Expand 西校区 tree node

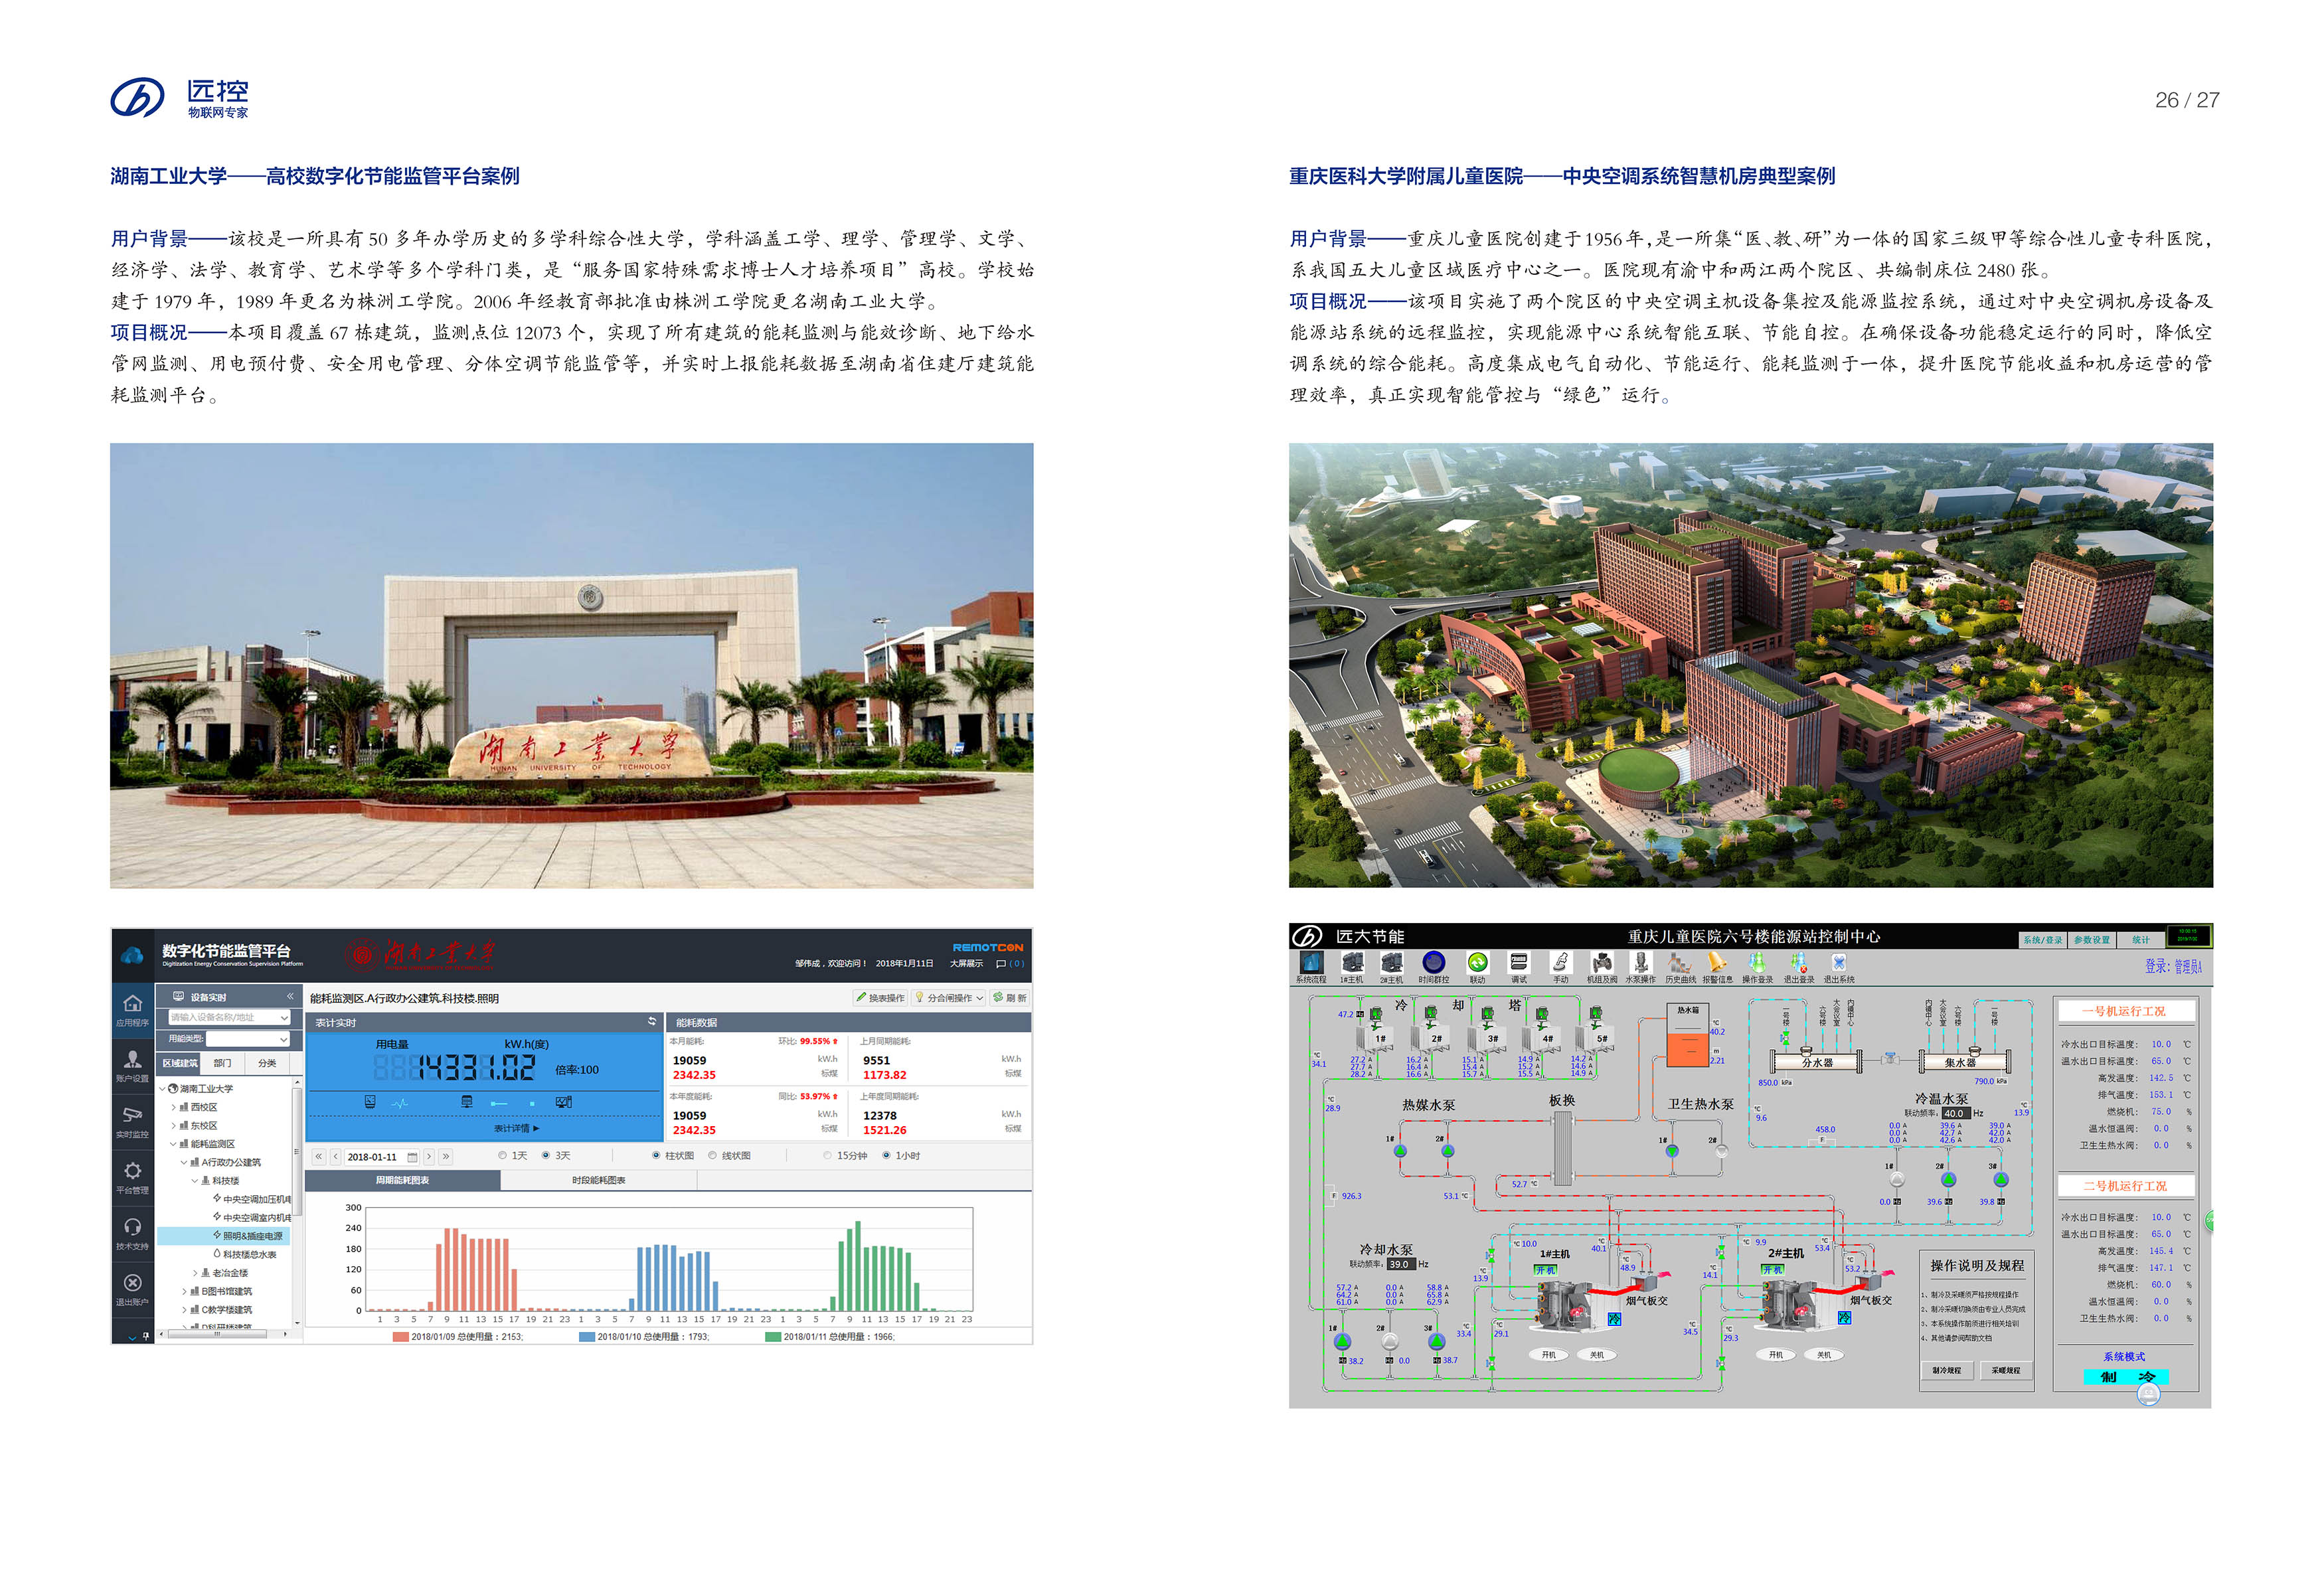point(173,1107)
